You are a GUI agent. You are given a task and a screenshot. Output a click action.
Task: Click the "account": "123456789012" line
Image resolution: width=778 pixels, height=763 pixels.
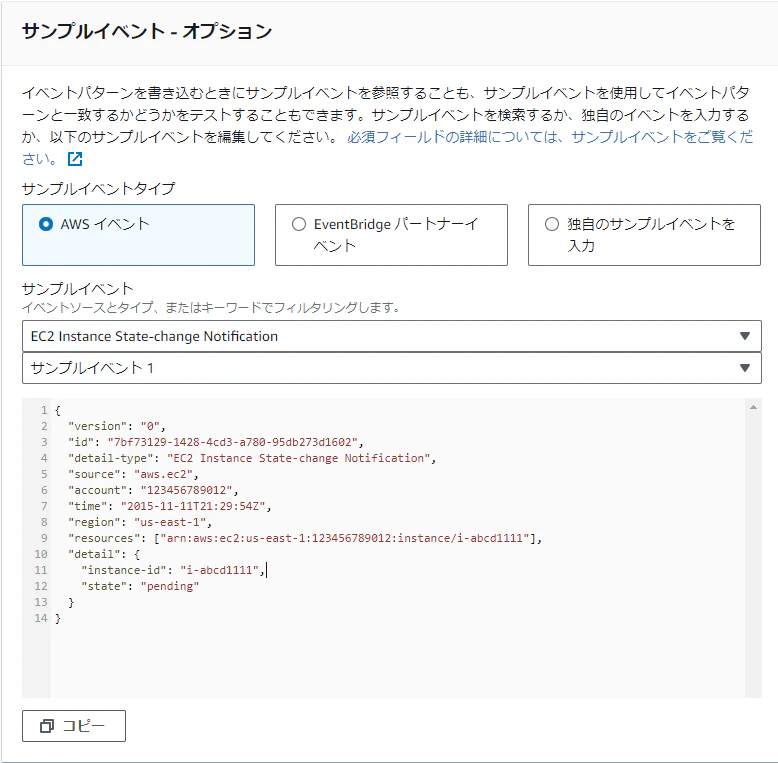click(x=153, y=490)
